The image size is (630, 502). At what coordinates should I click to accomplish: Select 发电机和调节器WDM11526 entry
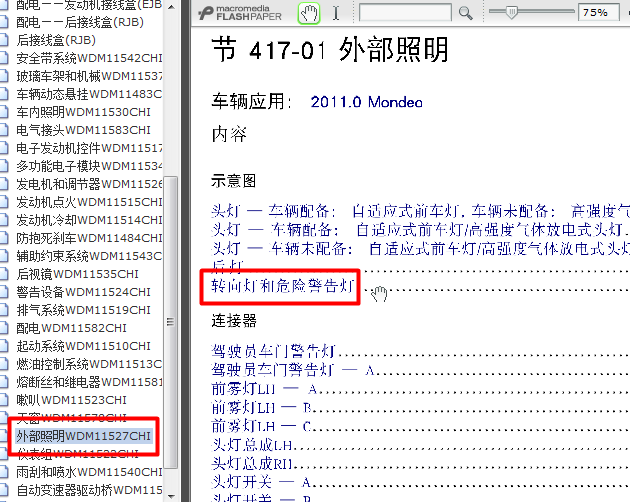point(89,184)
